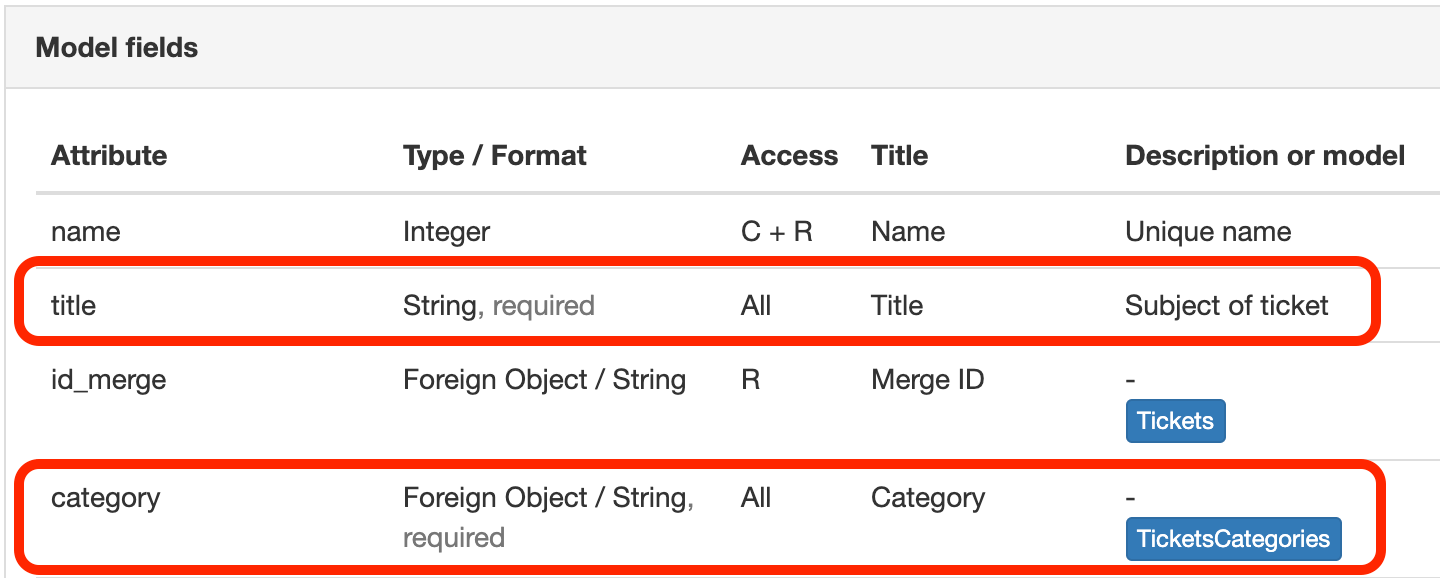Click the Access column header
Screen dimensions: 1440x578
[x=789, y=156]
